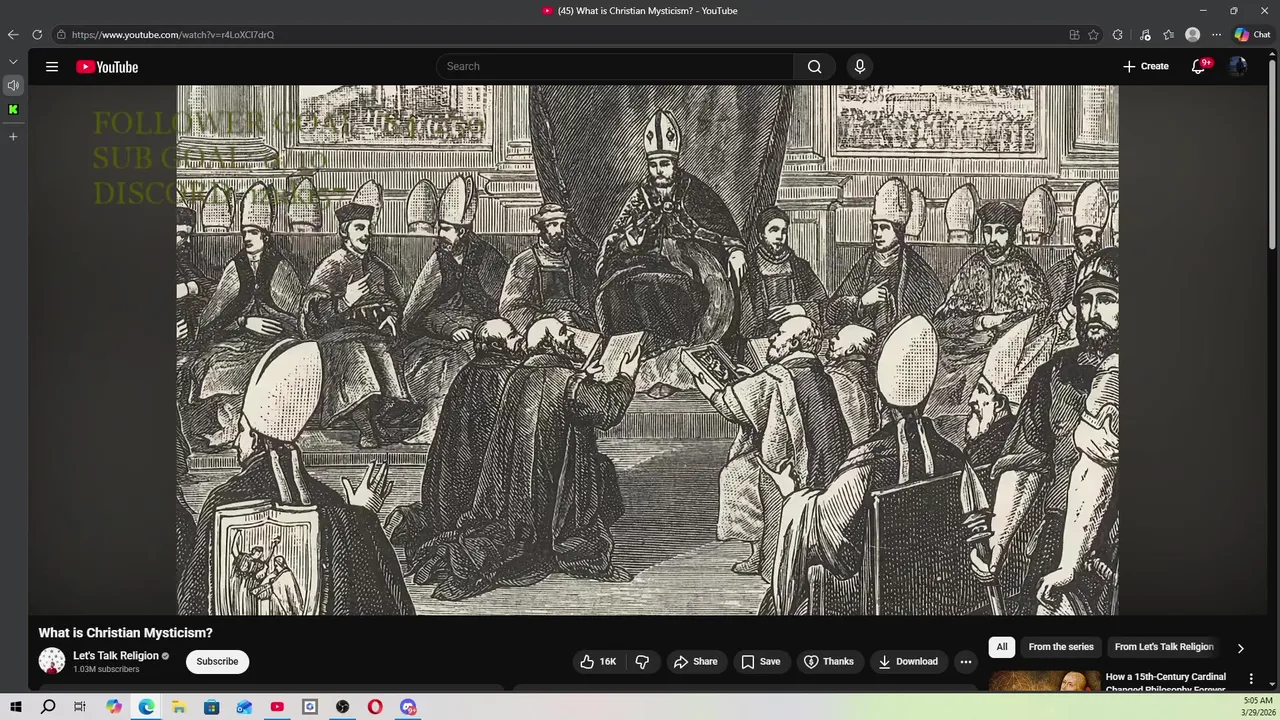Screen dimensions: 1280x720
Task: Open Favorites list icon
Action: (1168, 35)
